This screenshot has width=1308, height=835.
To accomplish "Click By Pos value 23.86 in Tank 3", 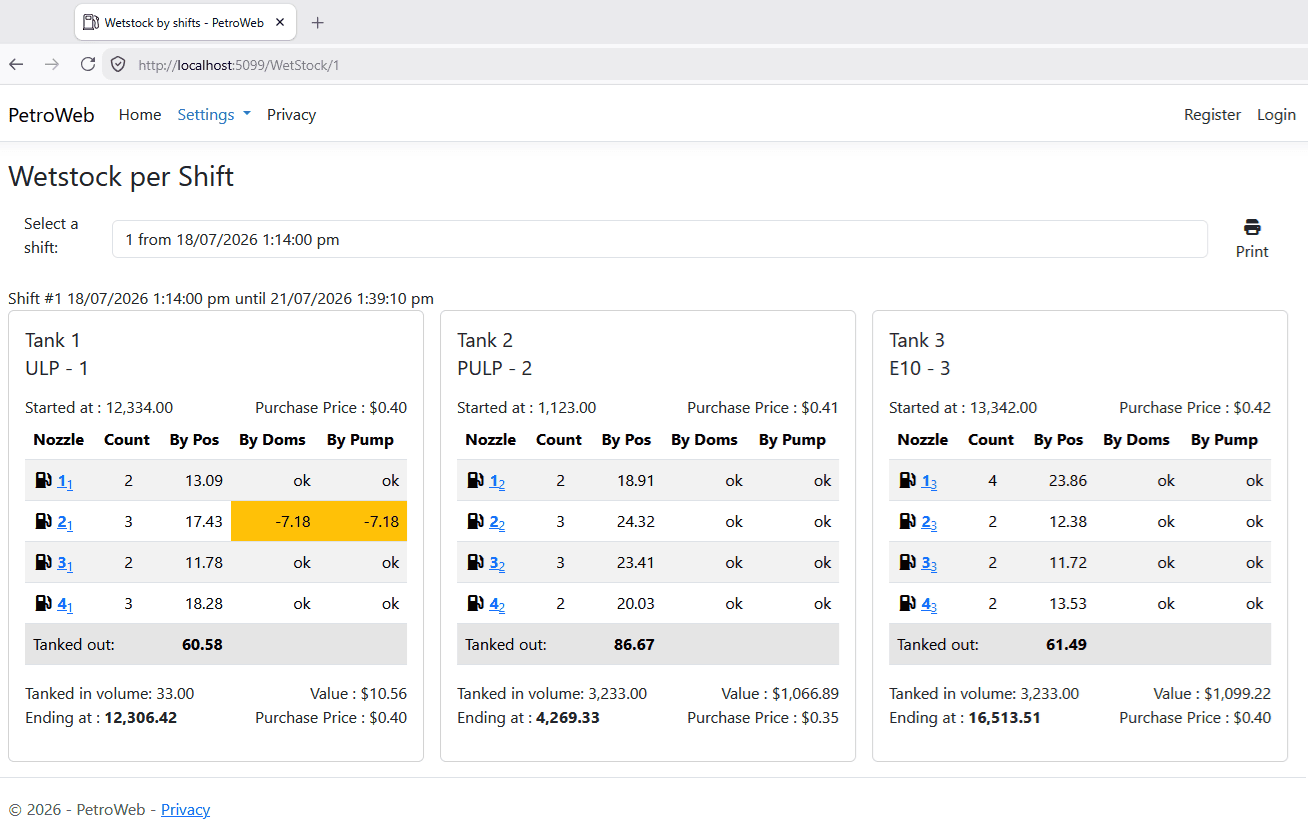I will pyautogui.click(x=1066, y=480).
